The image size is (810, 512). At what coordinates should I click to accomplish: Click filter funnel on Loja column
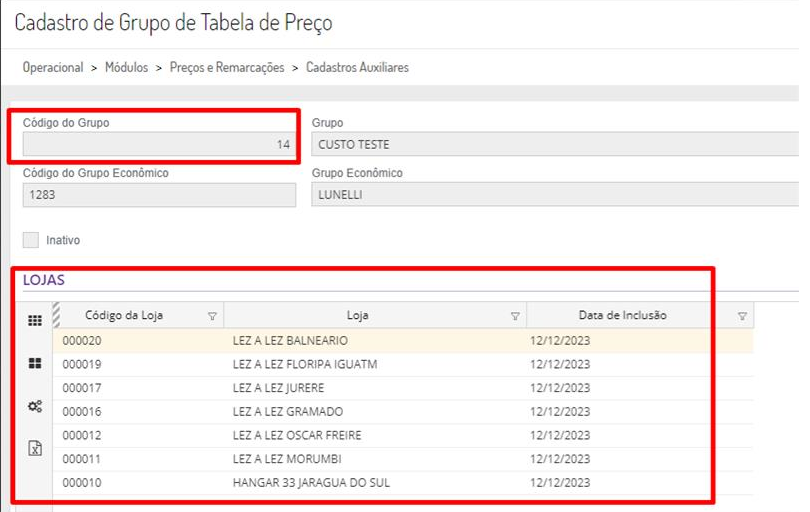pos(515,316)
